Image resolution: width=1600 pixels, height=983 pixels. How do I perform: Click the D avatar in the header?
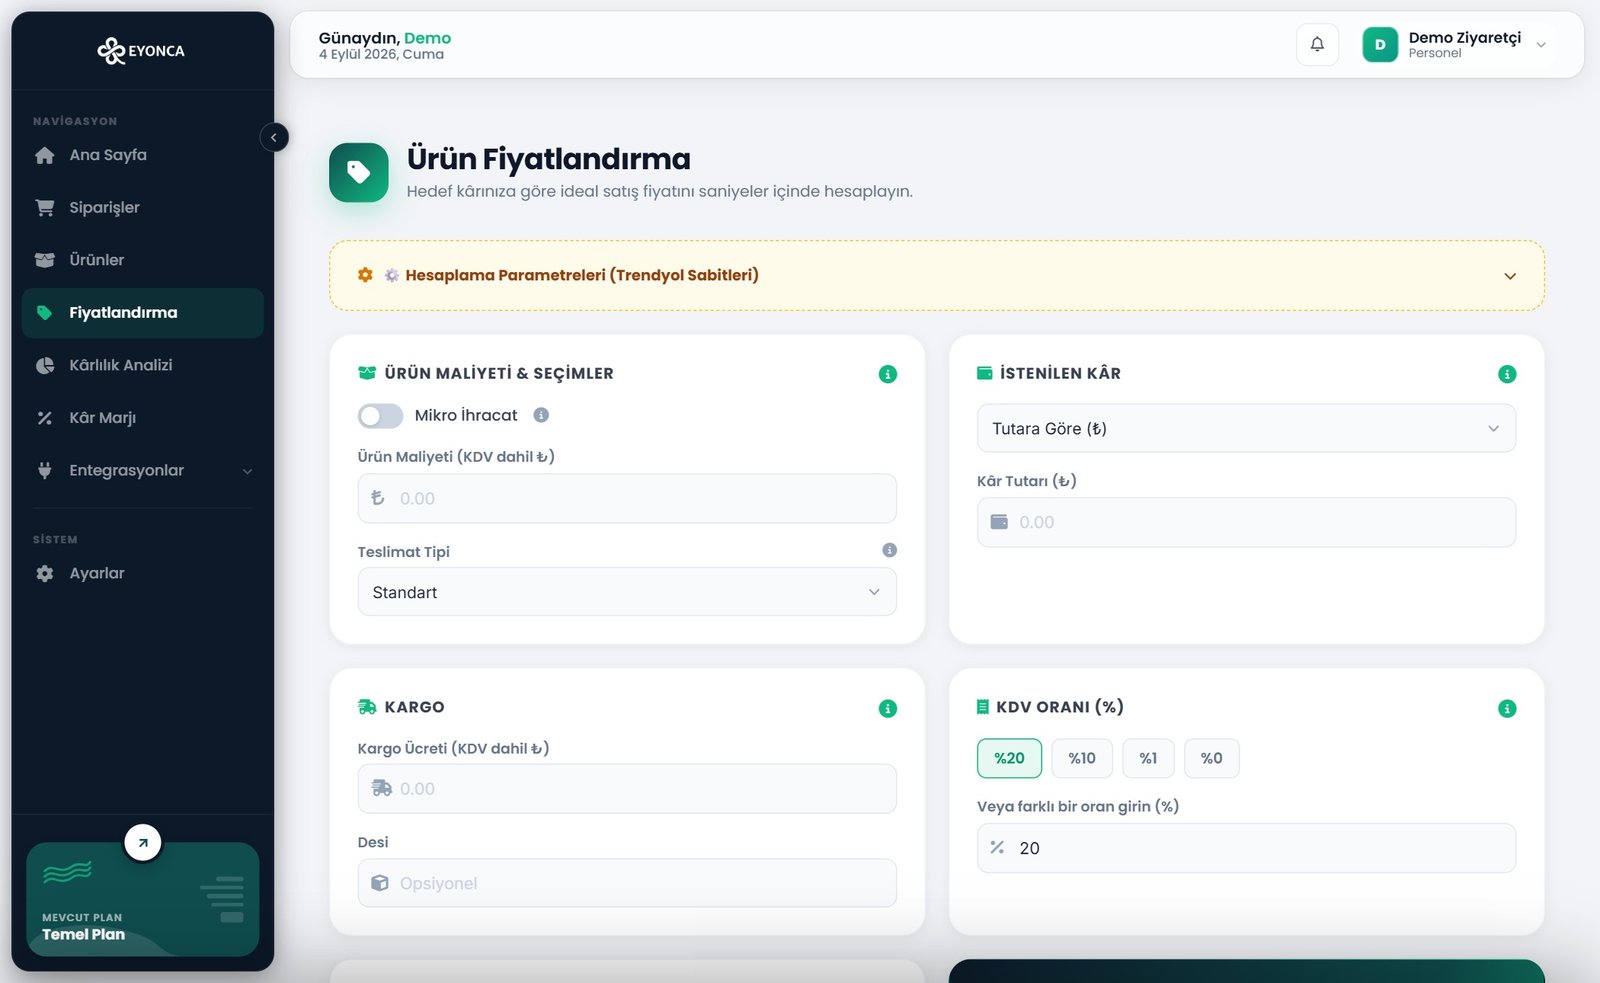click(x=1380, y=44)
